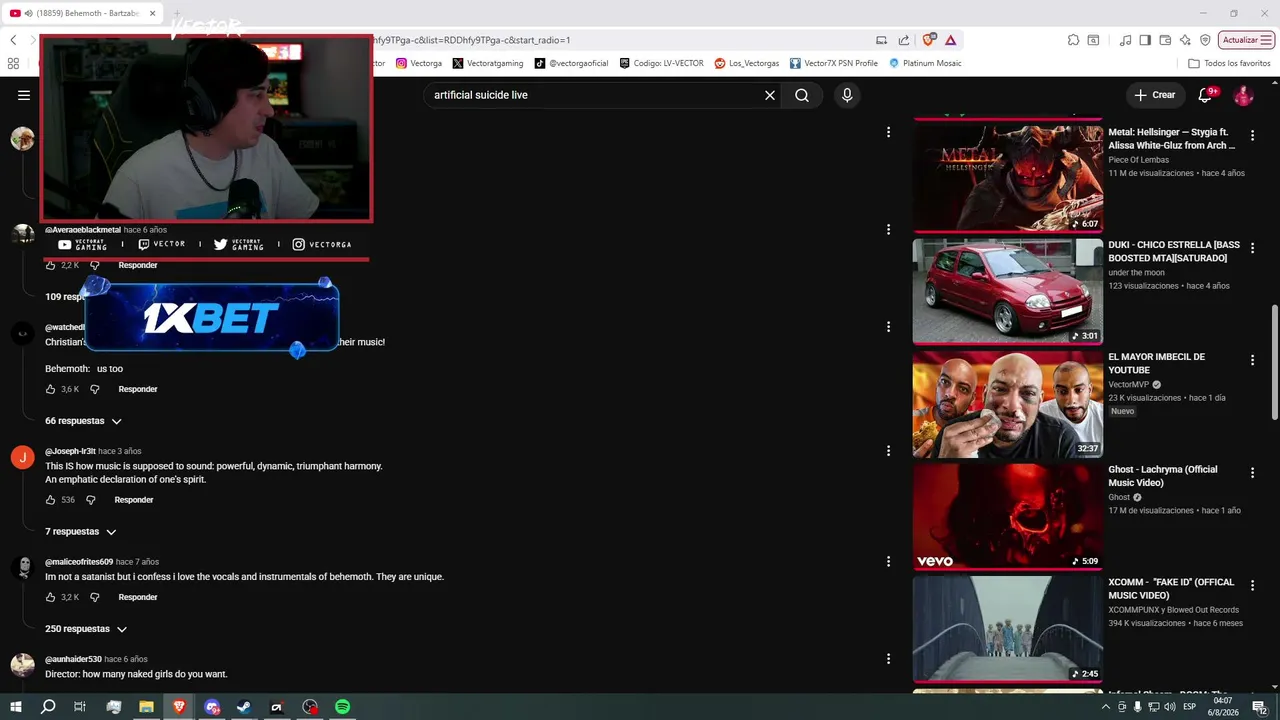Open the Vector7X PSN Profile bookmark
Viewport: 1280px width, 720px height.
point(834,63)
